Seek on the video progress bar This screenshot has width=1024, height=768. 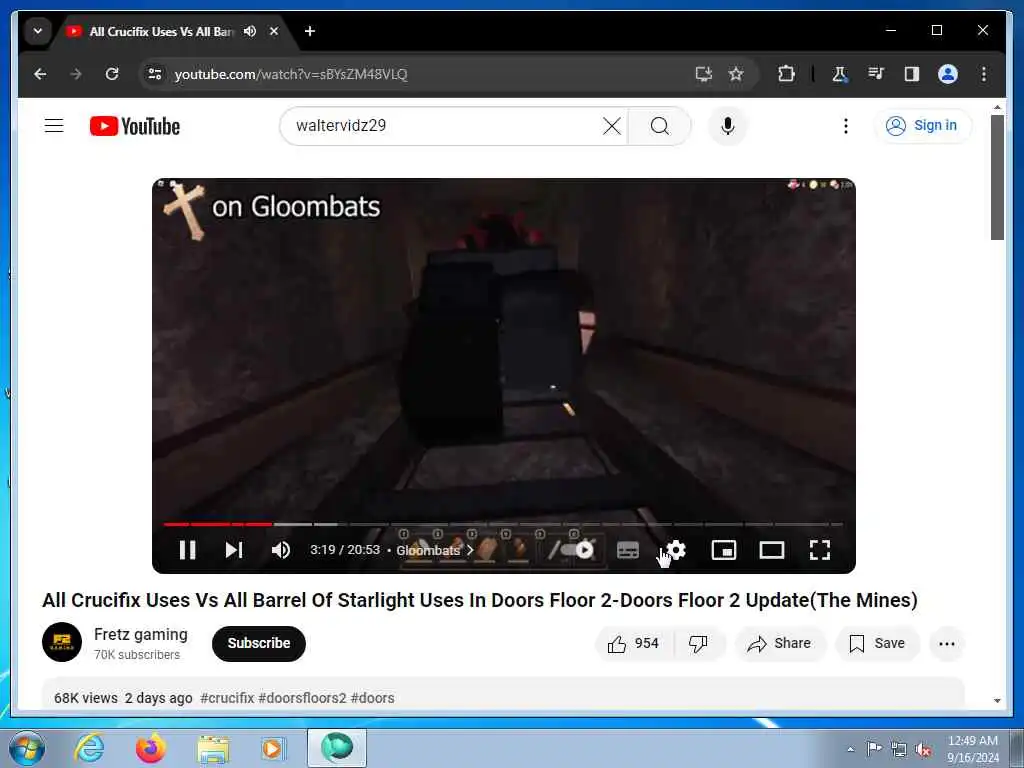503,524
